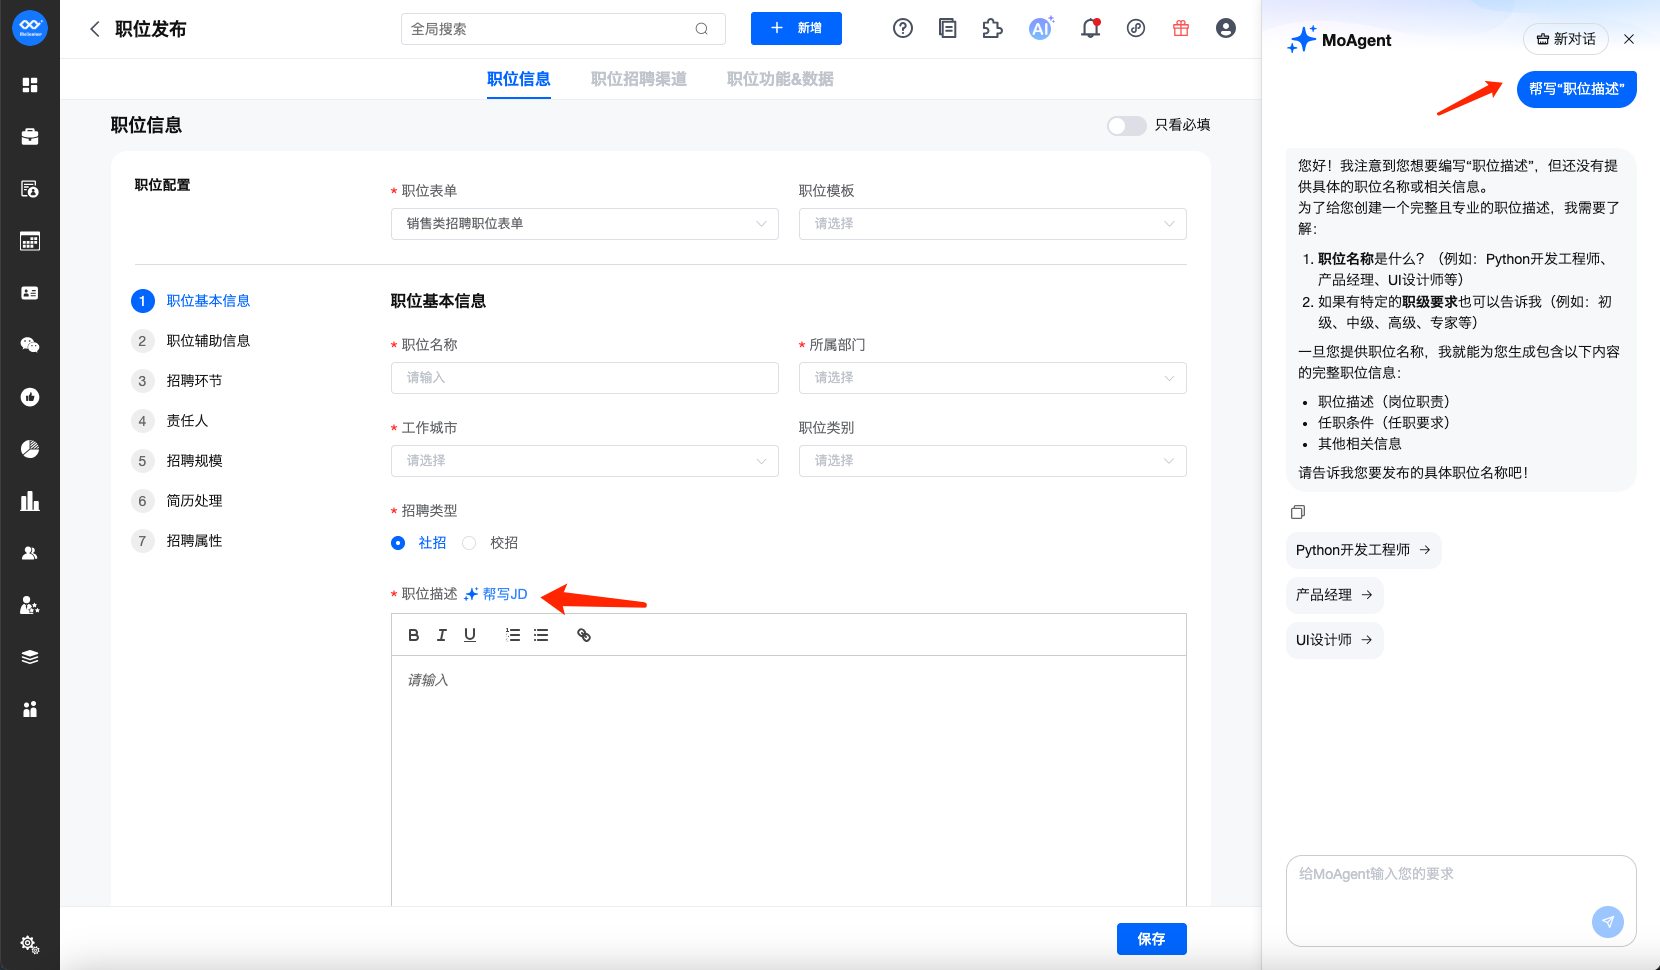Insert a link in description editor
This screenshot has height=970, width=1660.
584,635
